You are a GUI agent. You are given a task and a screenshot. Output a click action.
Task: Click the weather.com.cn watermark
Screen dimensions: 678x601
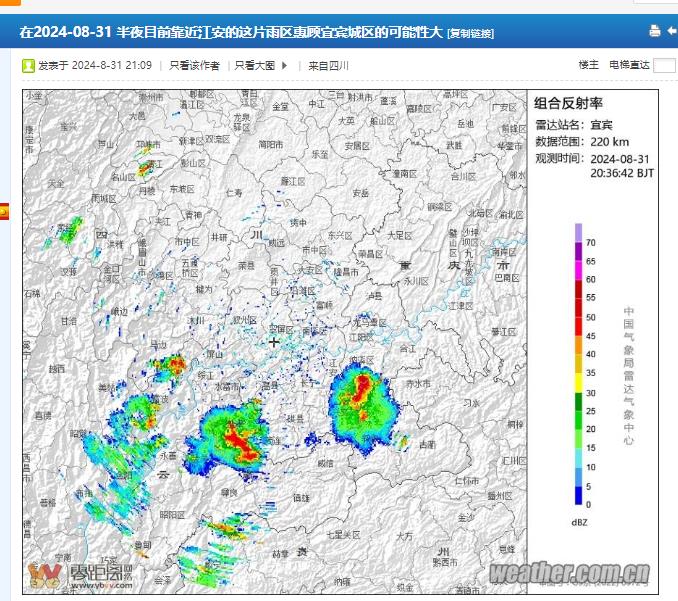(x=569, y=573)
